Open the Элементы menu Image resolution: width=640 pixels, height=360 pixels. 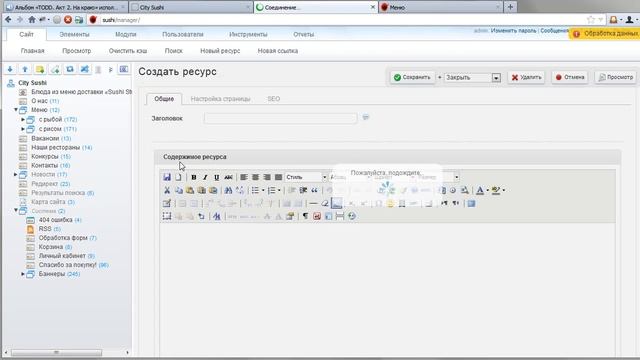click(x=74, y=35)
